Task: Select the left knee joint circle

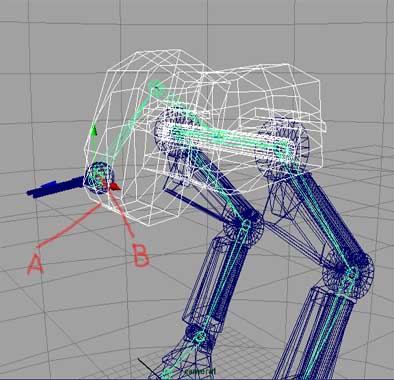Action: pyautogui.click(x=246, y=226)
